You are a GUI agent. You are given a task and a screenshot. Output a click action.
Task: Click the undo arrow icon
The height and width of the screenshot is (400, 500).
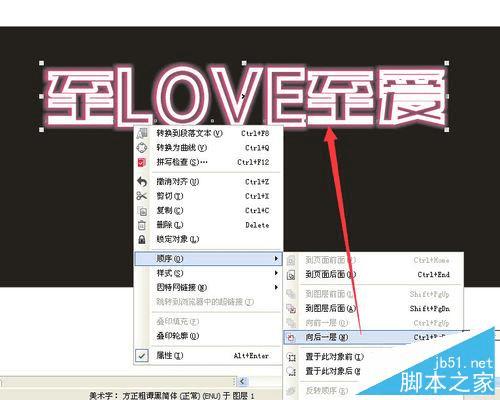coord(142,182)
